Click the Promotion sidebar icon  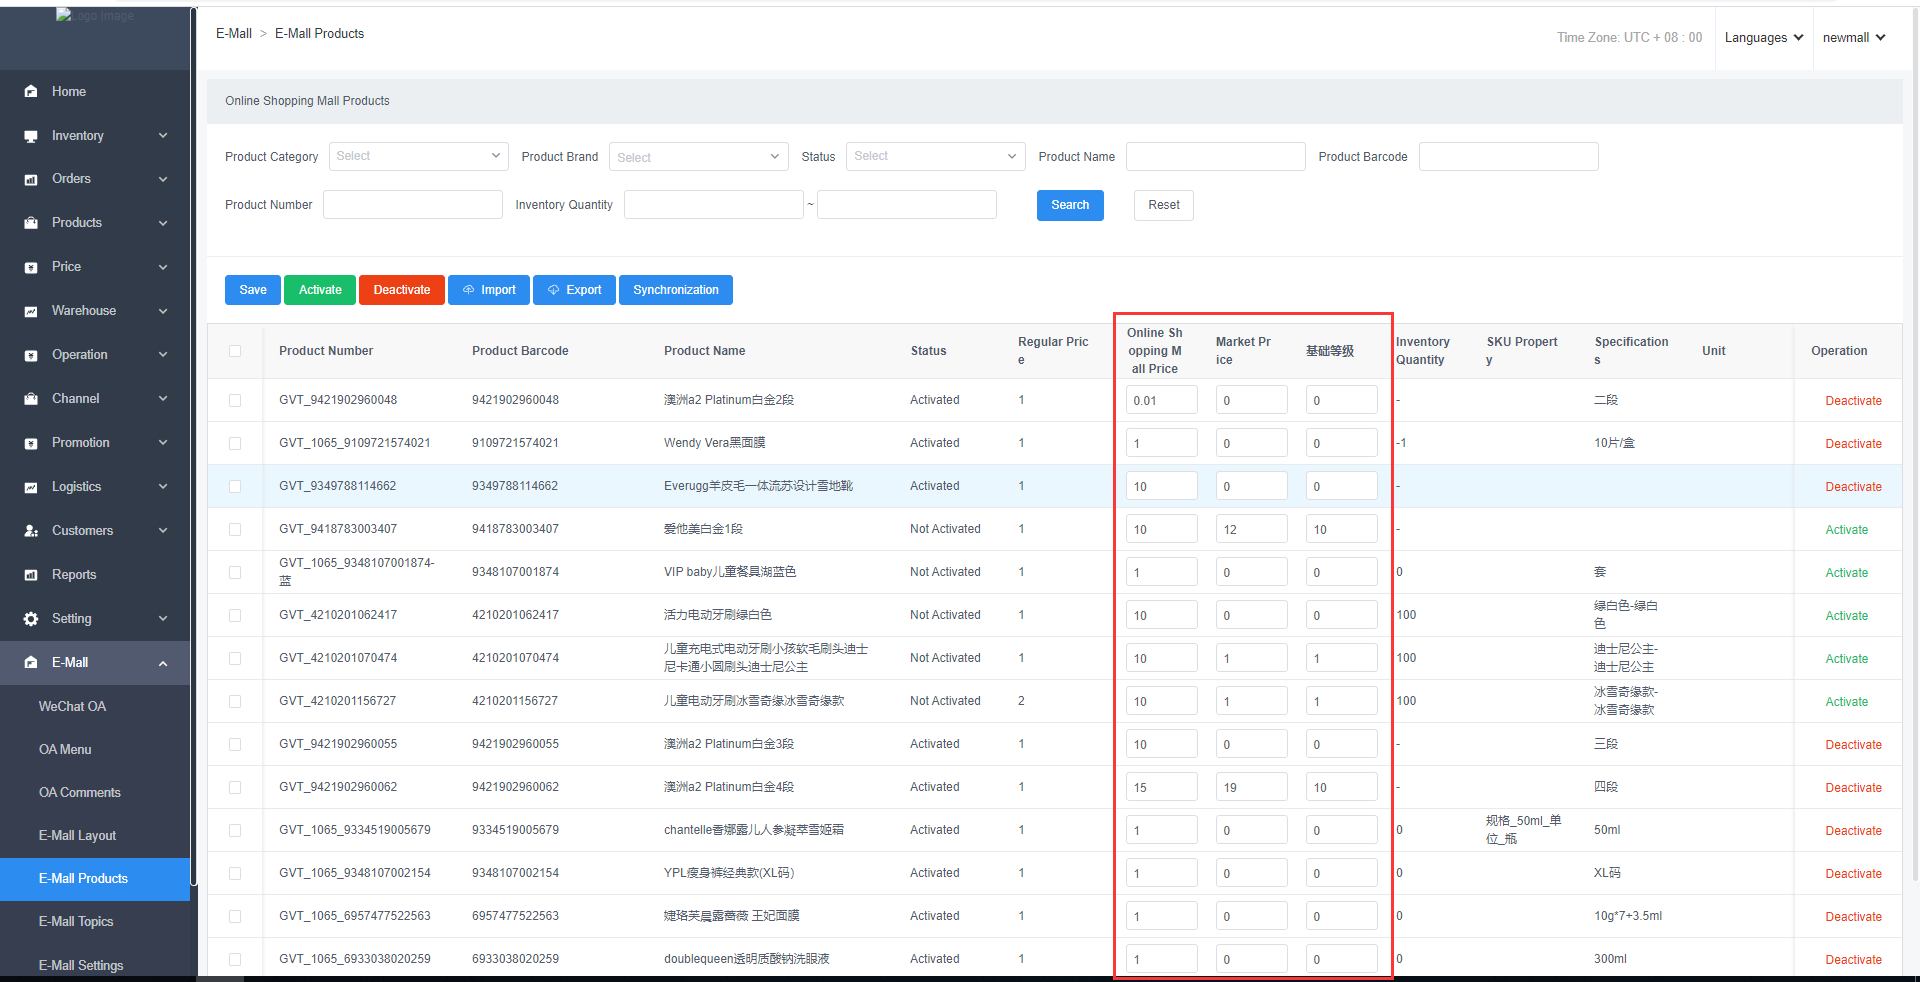point(31,443)
